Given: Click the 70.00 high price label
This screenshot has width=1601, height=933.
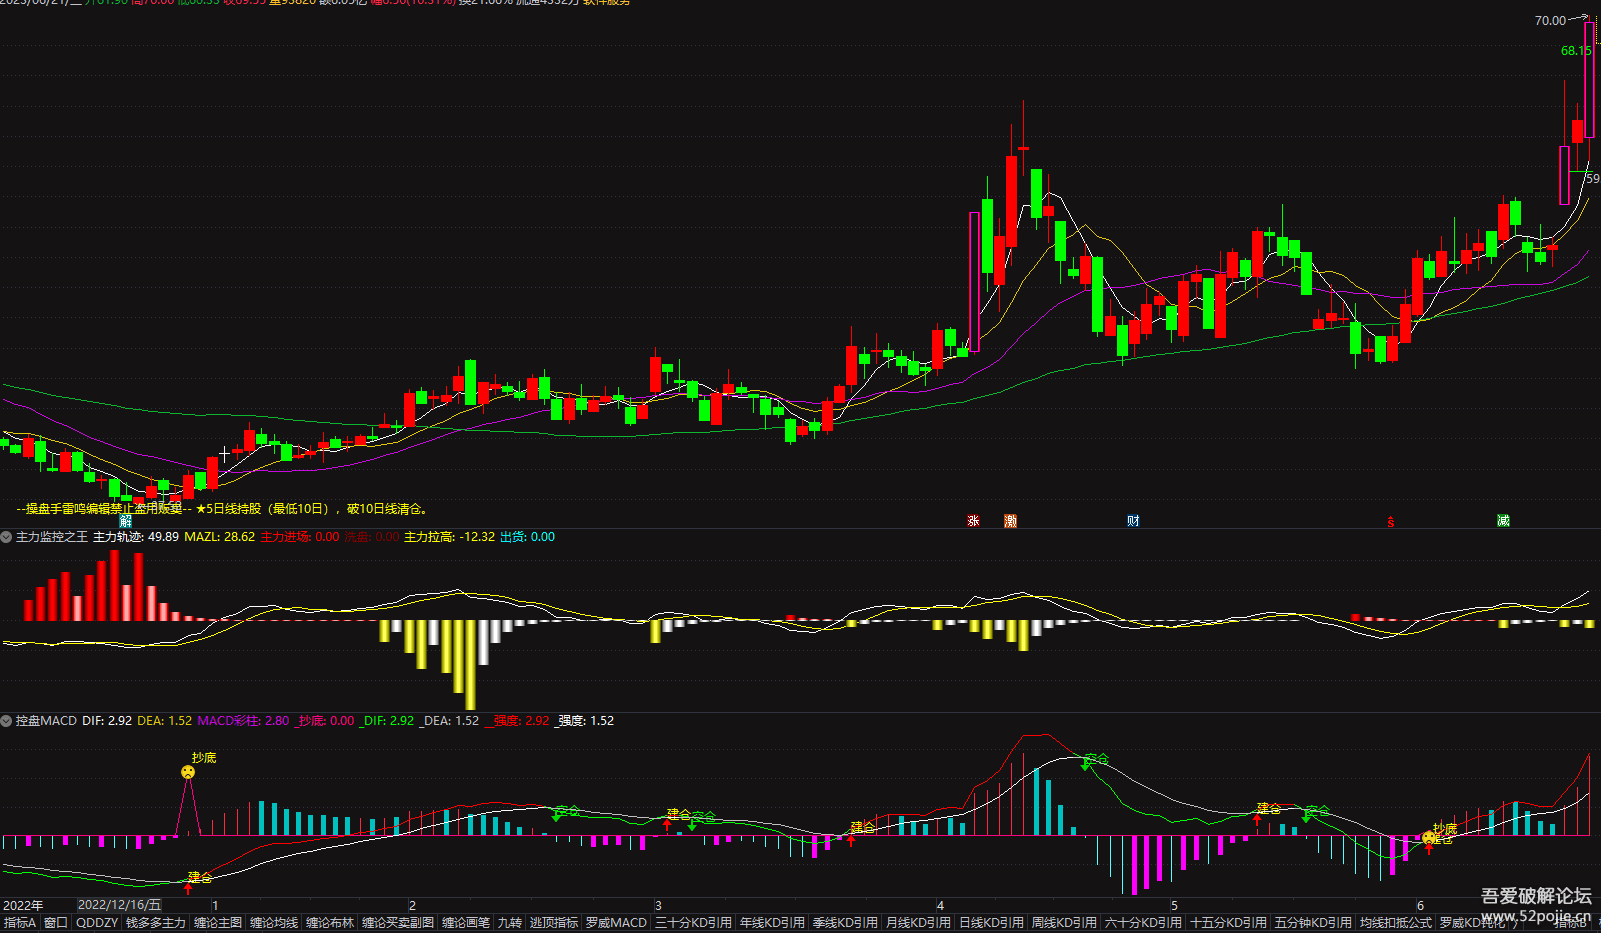Looking at the screenshot, I should tap(1550, 20).
